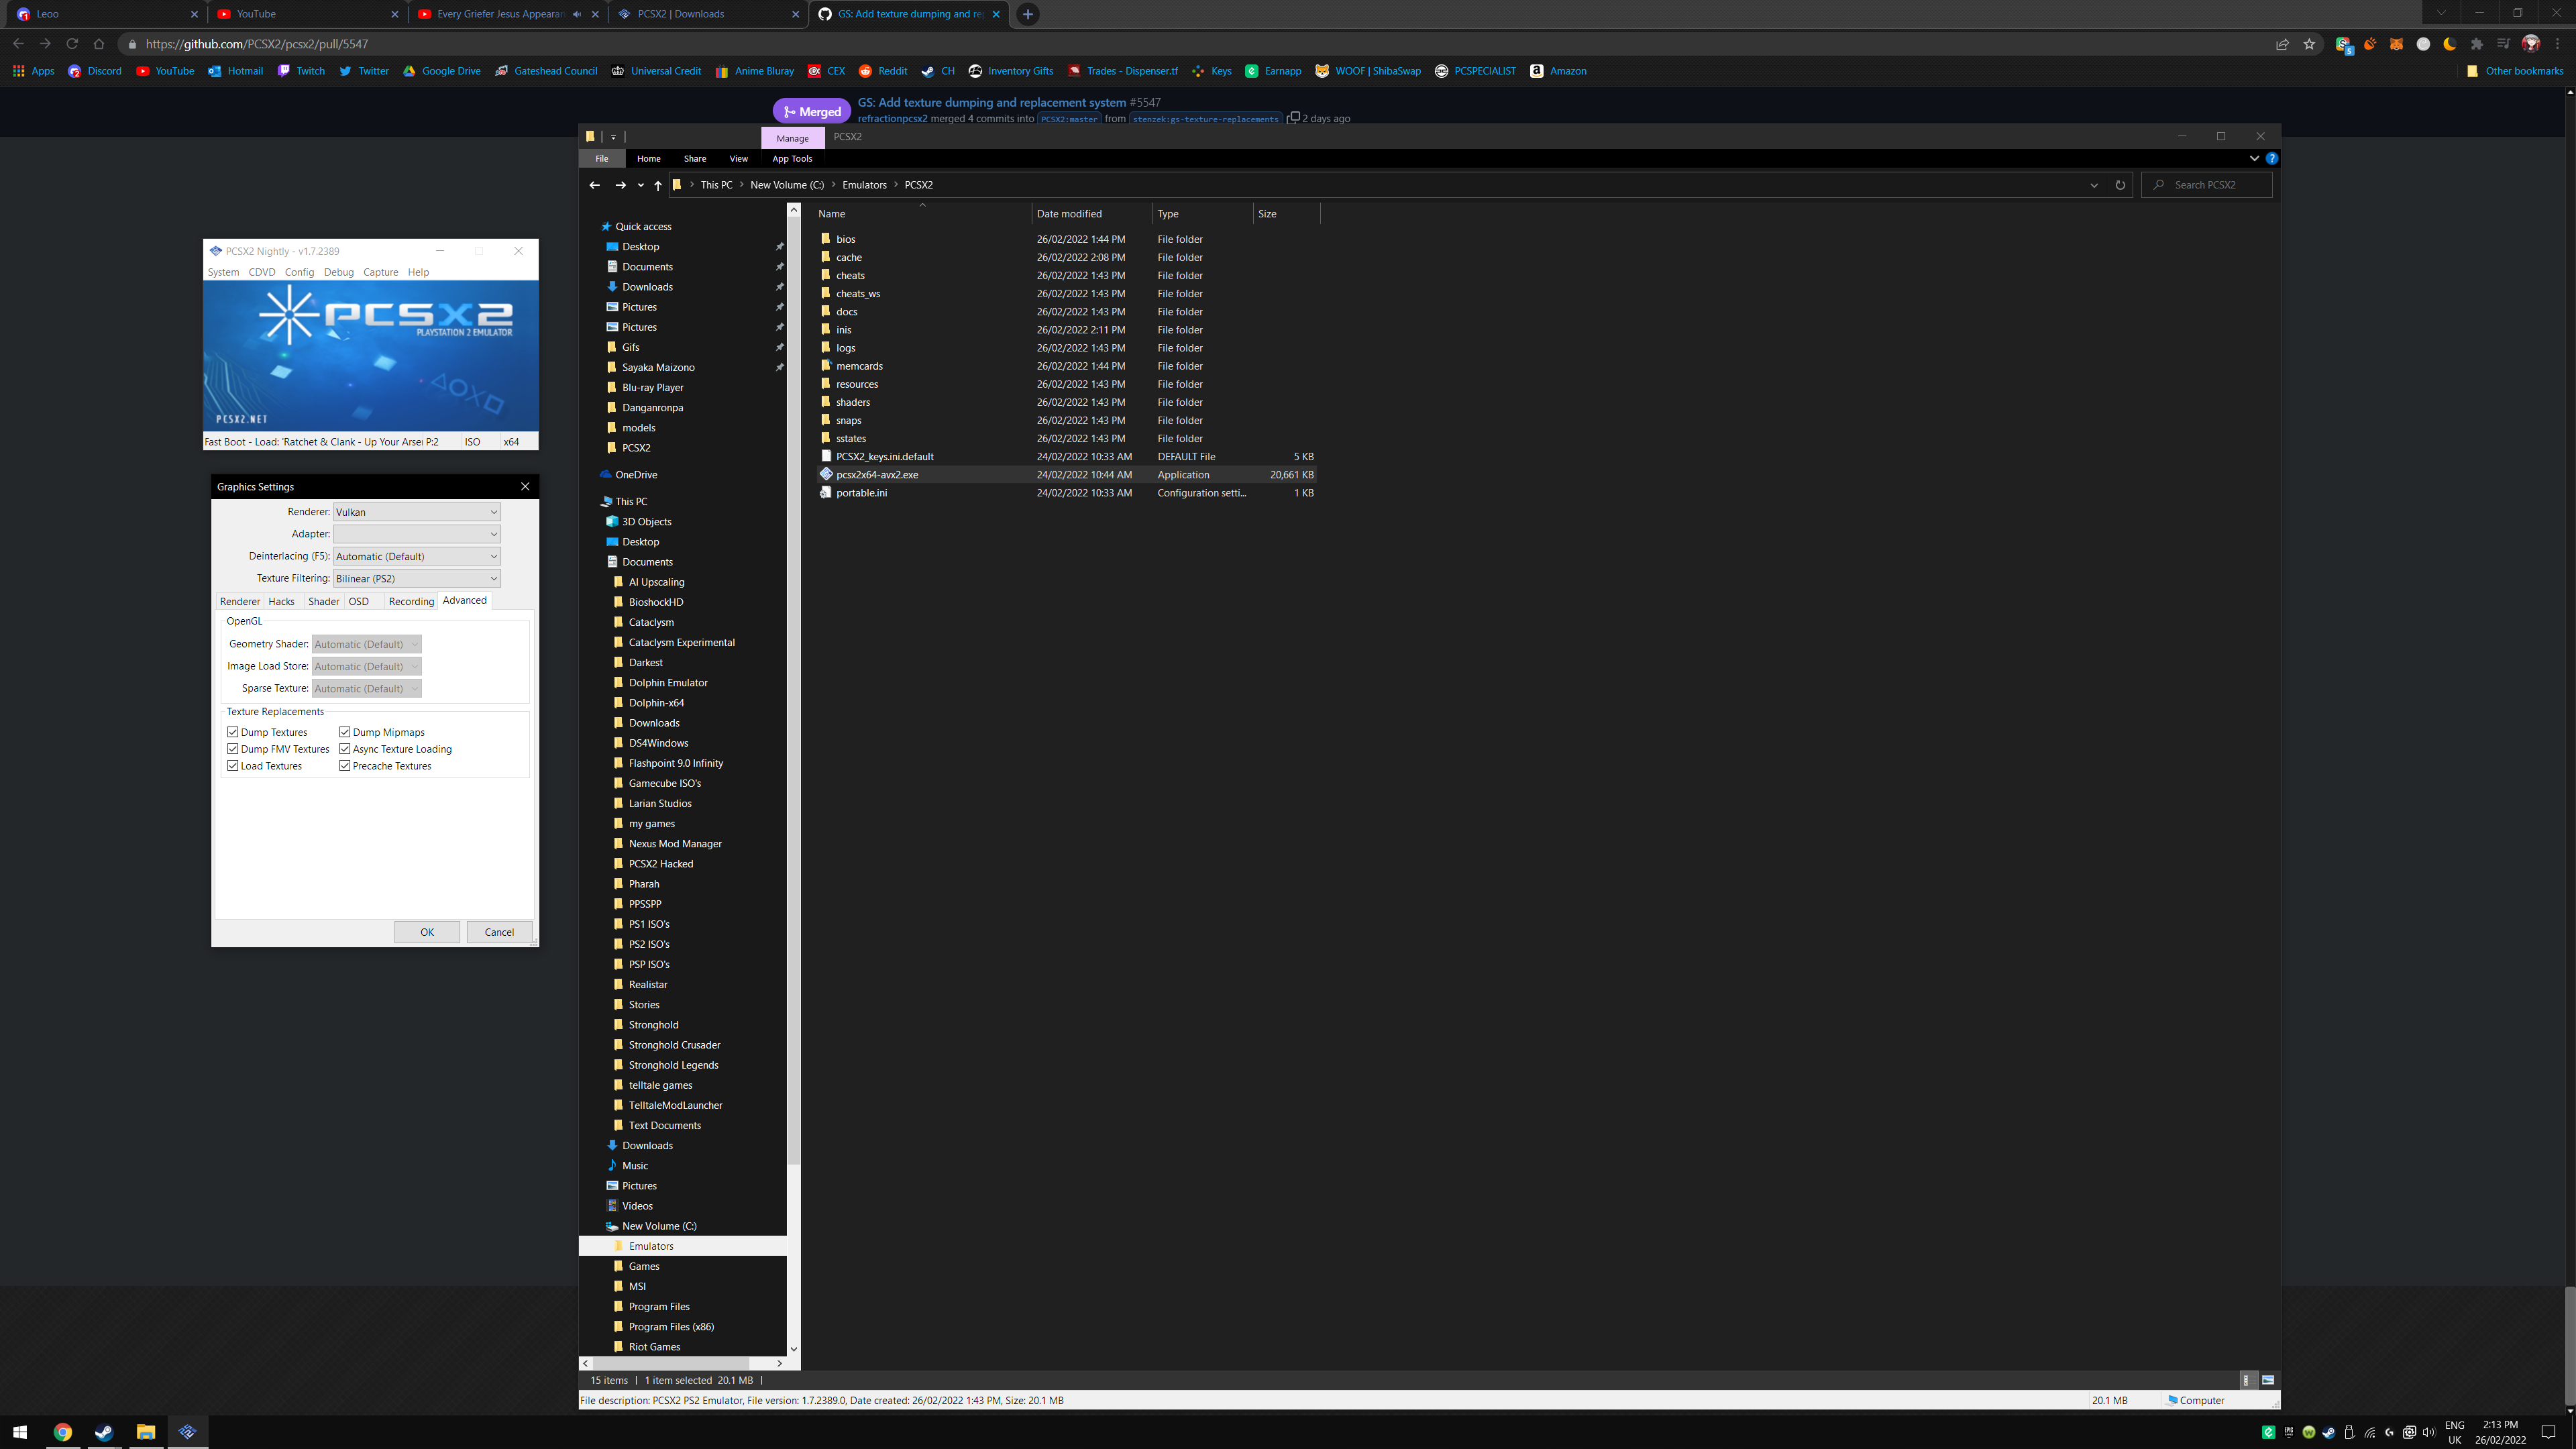This screenshot has width=2576, height=1449.
Task: Open the Deinterlacing dropdown
Action: pos(416,556)
